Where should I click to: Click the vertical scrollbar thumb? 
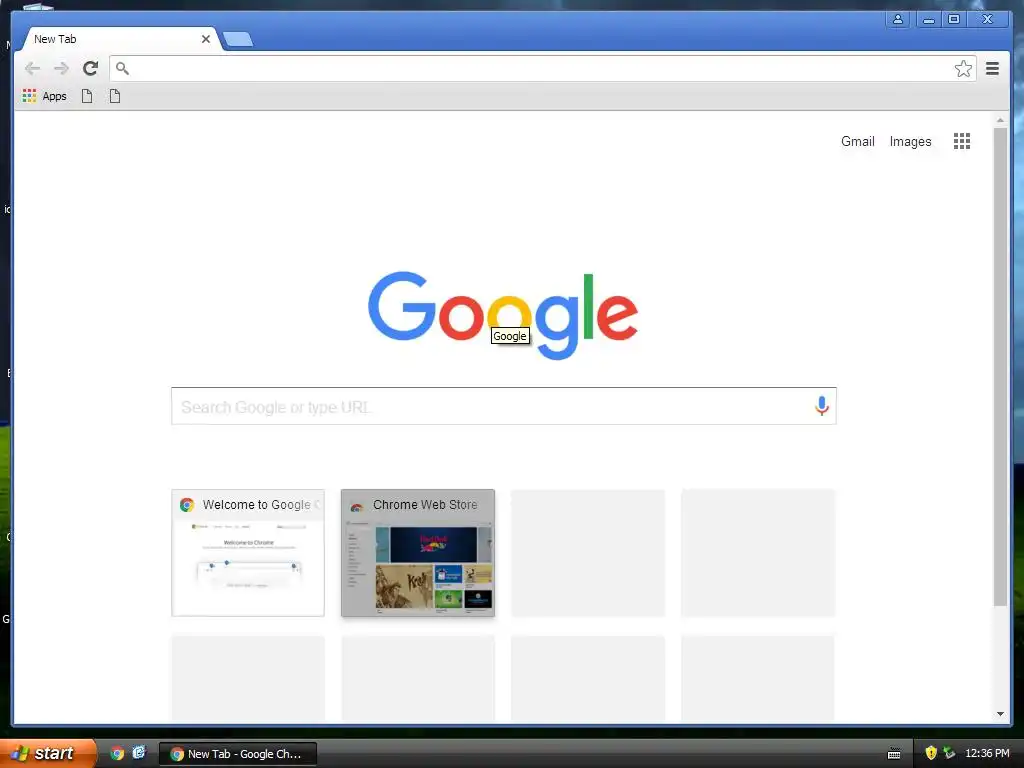[x=1000, y=367]
